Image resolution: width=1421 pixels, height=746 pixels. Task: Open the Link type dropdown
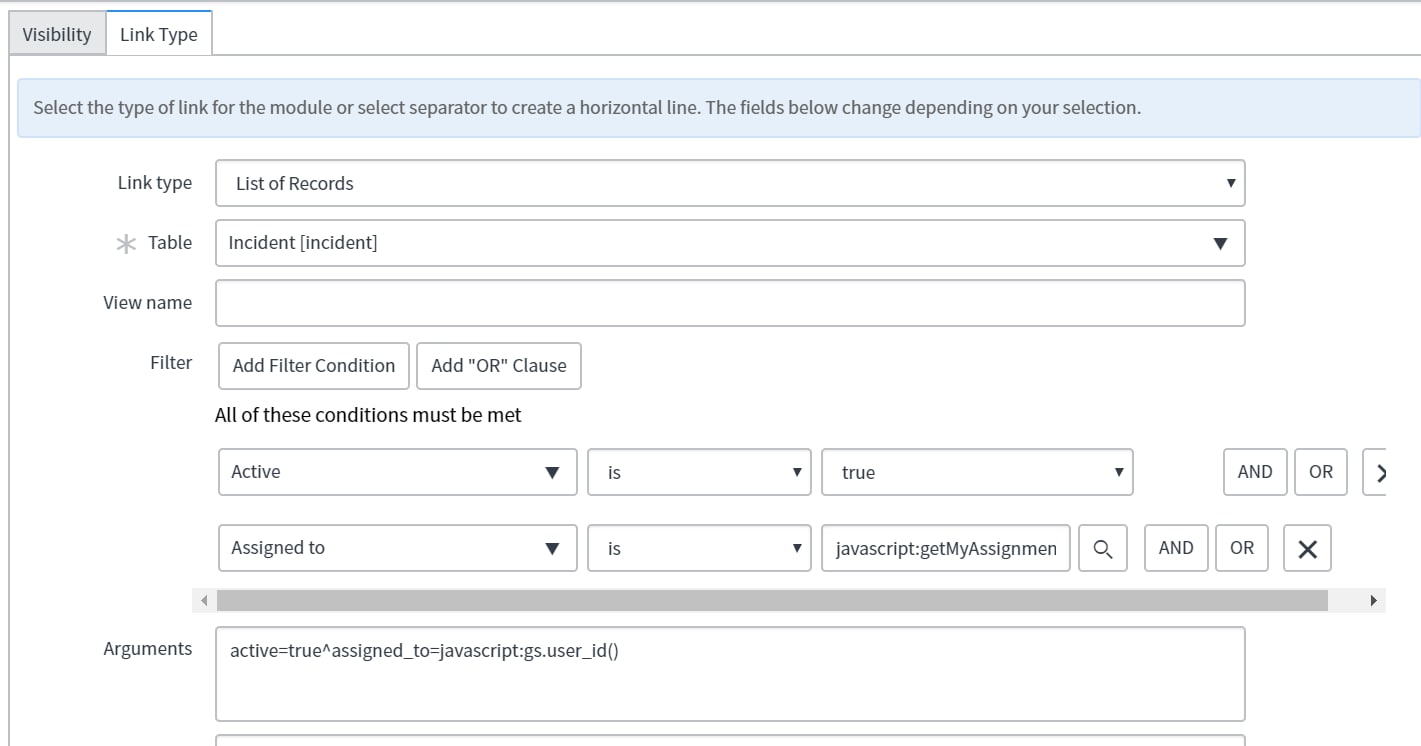730,183
